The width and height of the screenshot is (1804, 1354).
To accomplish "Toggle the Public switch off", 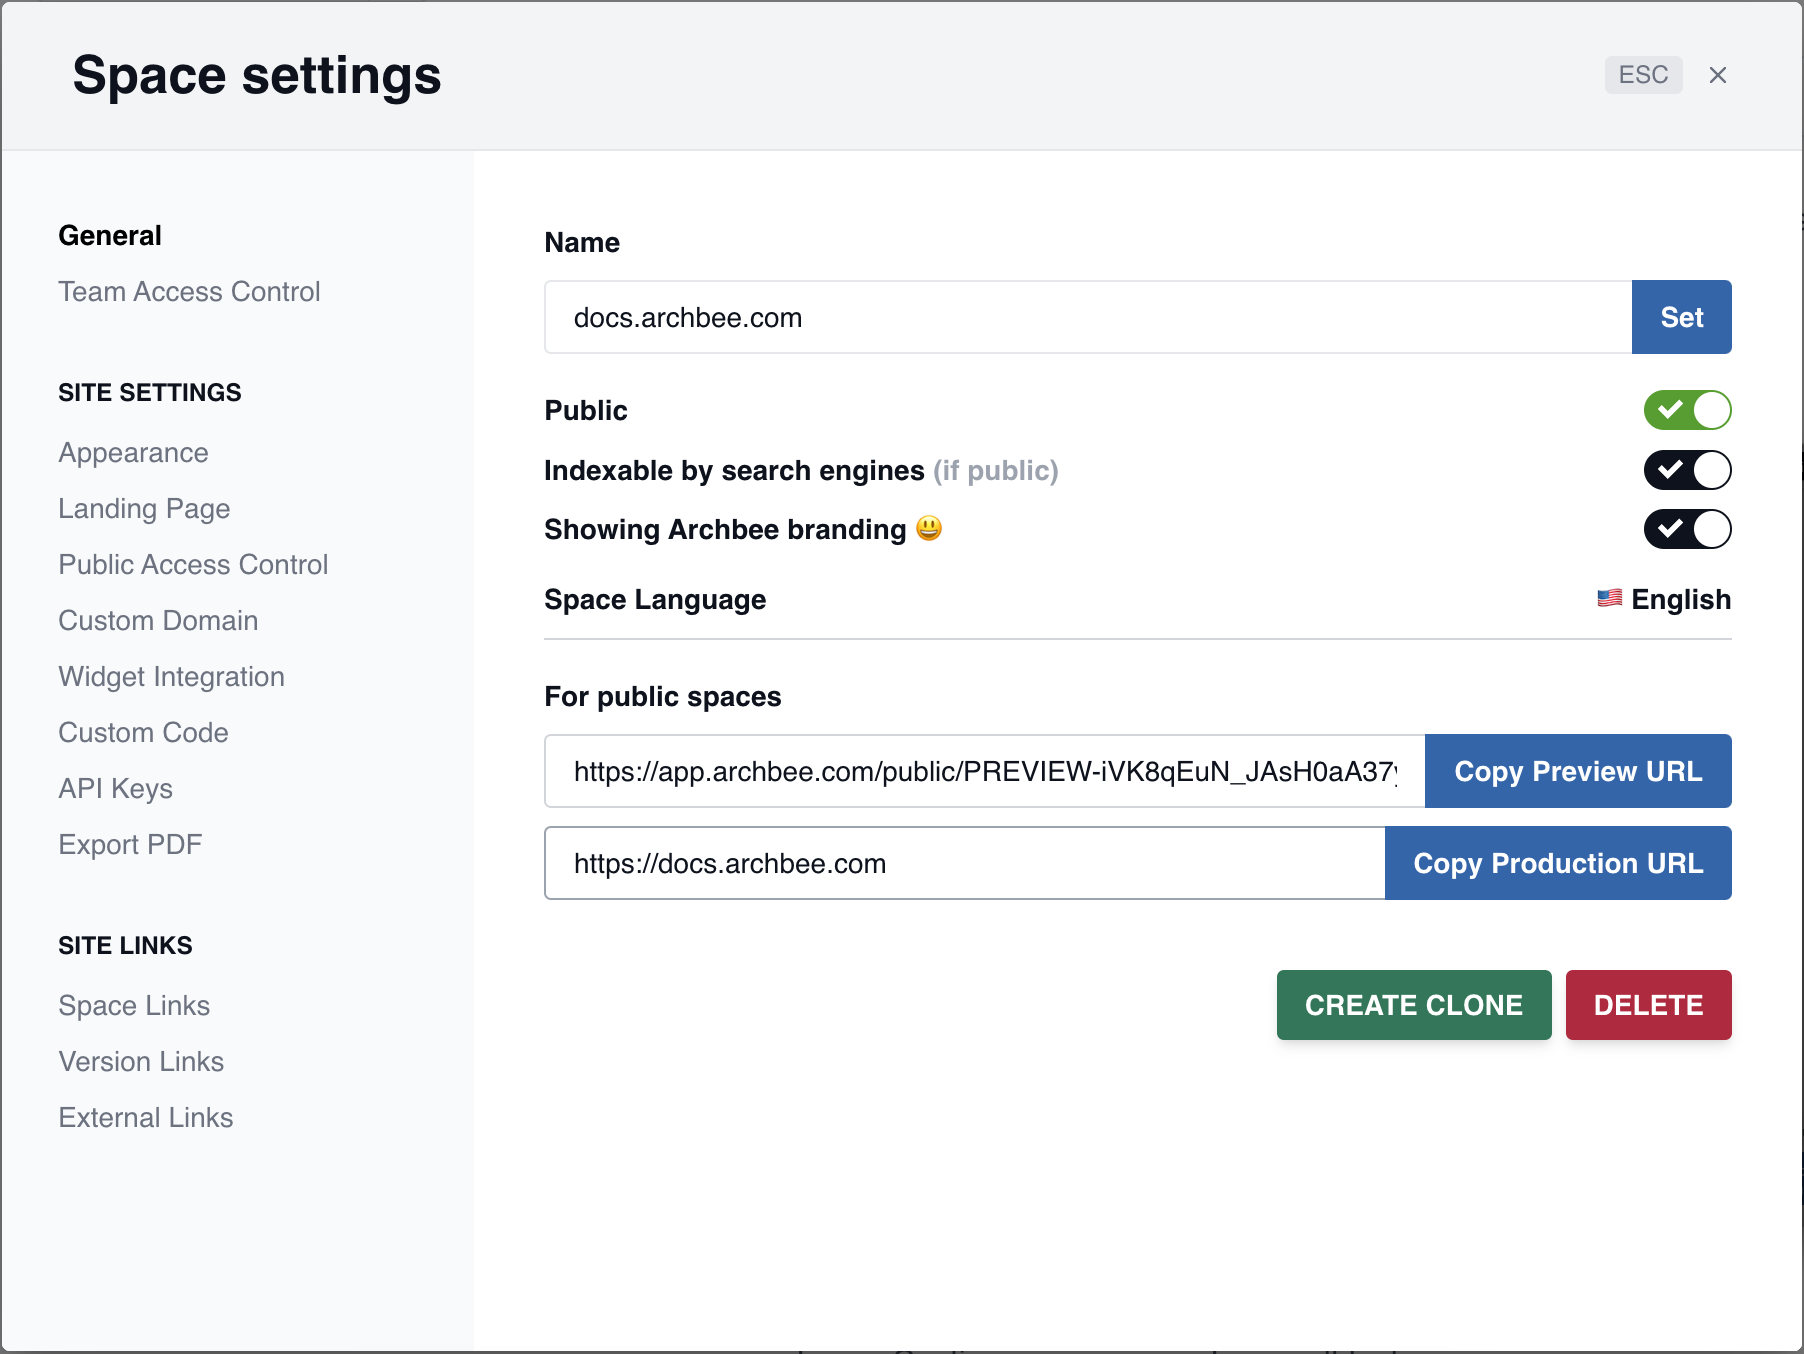I will (1687, 410).
